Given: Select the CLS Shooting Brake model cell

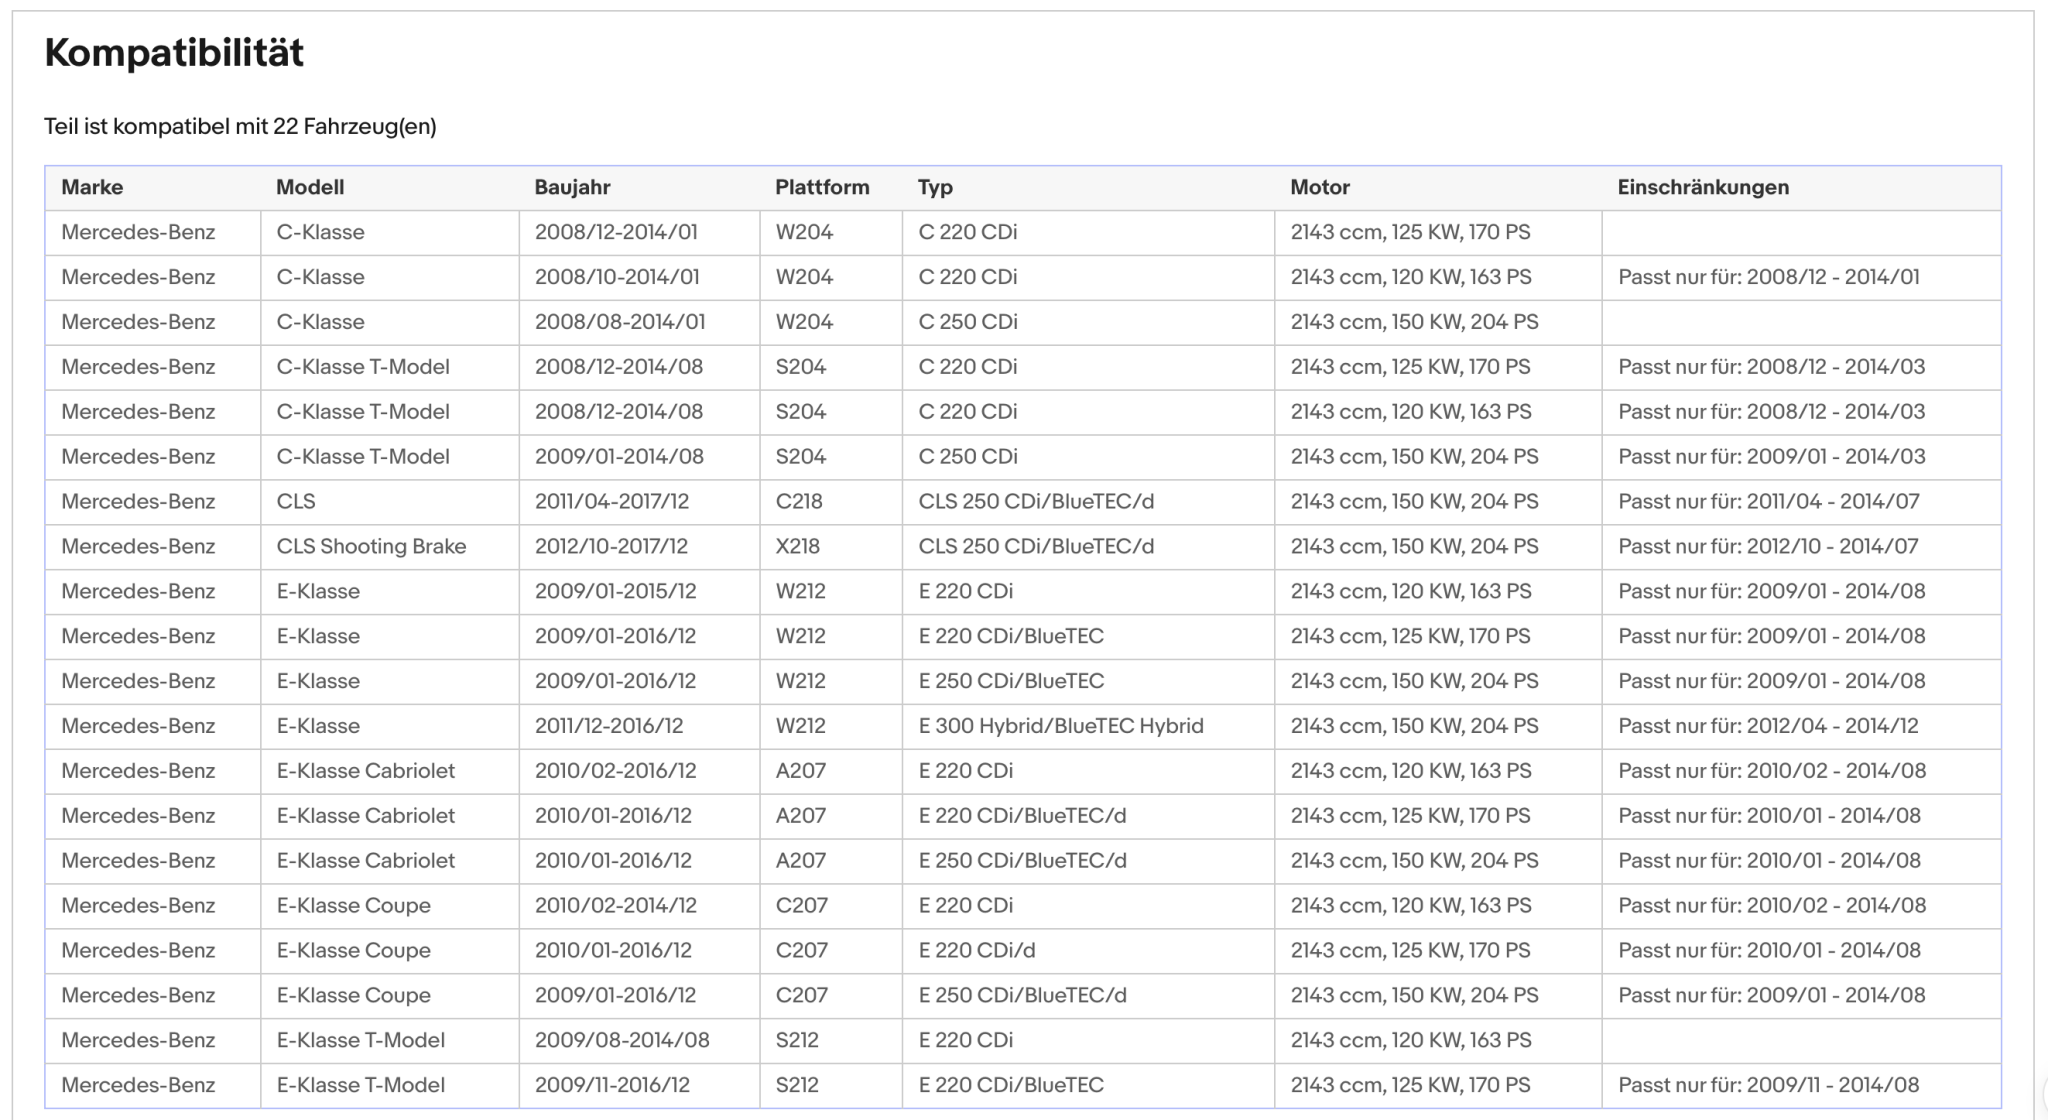Looking at the screenshot, I should (371, 546).
